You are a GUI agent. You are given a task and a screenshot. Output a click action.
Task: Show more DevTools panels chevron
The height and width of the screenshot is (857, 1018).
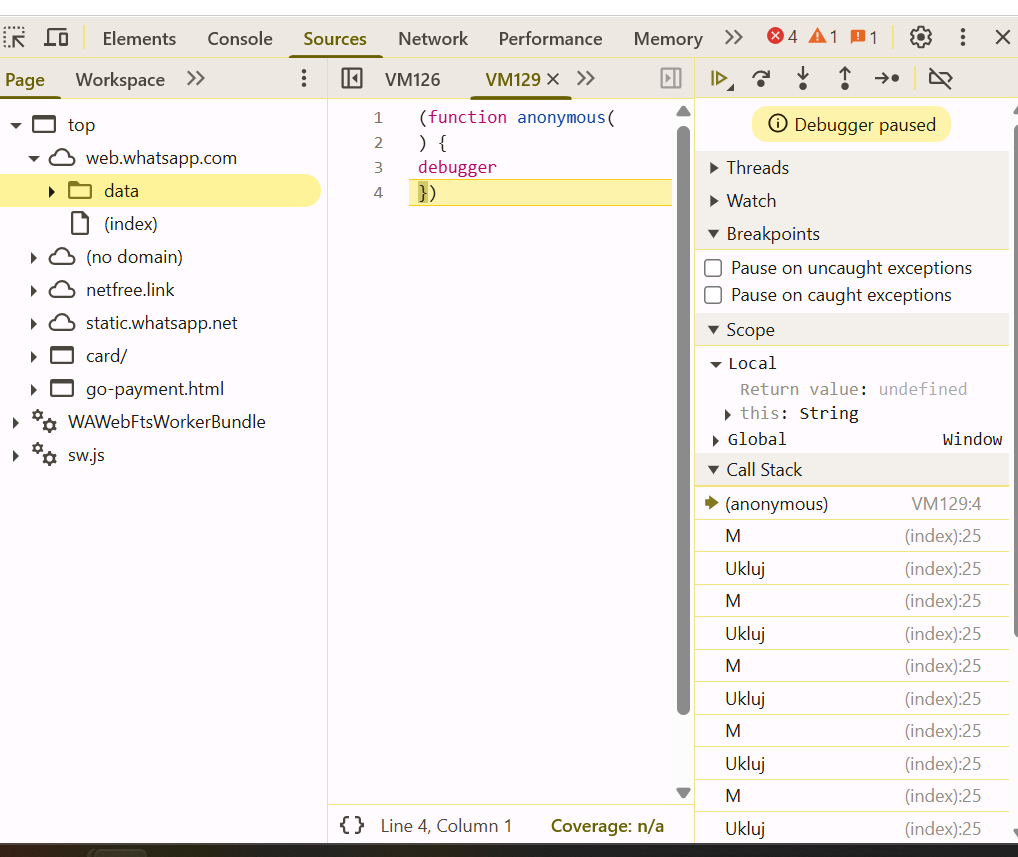tap(734, 38)
